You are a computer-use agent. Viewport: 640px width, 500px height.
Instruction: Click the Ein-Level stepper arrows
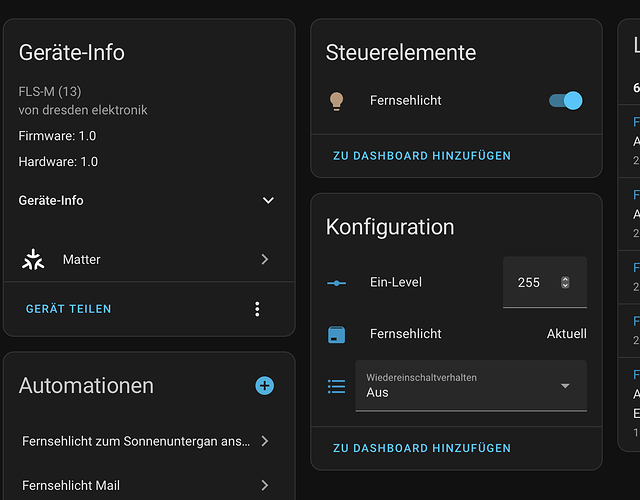(565, 282)
